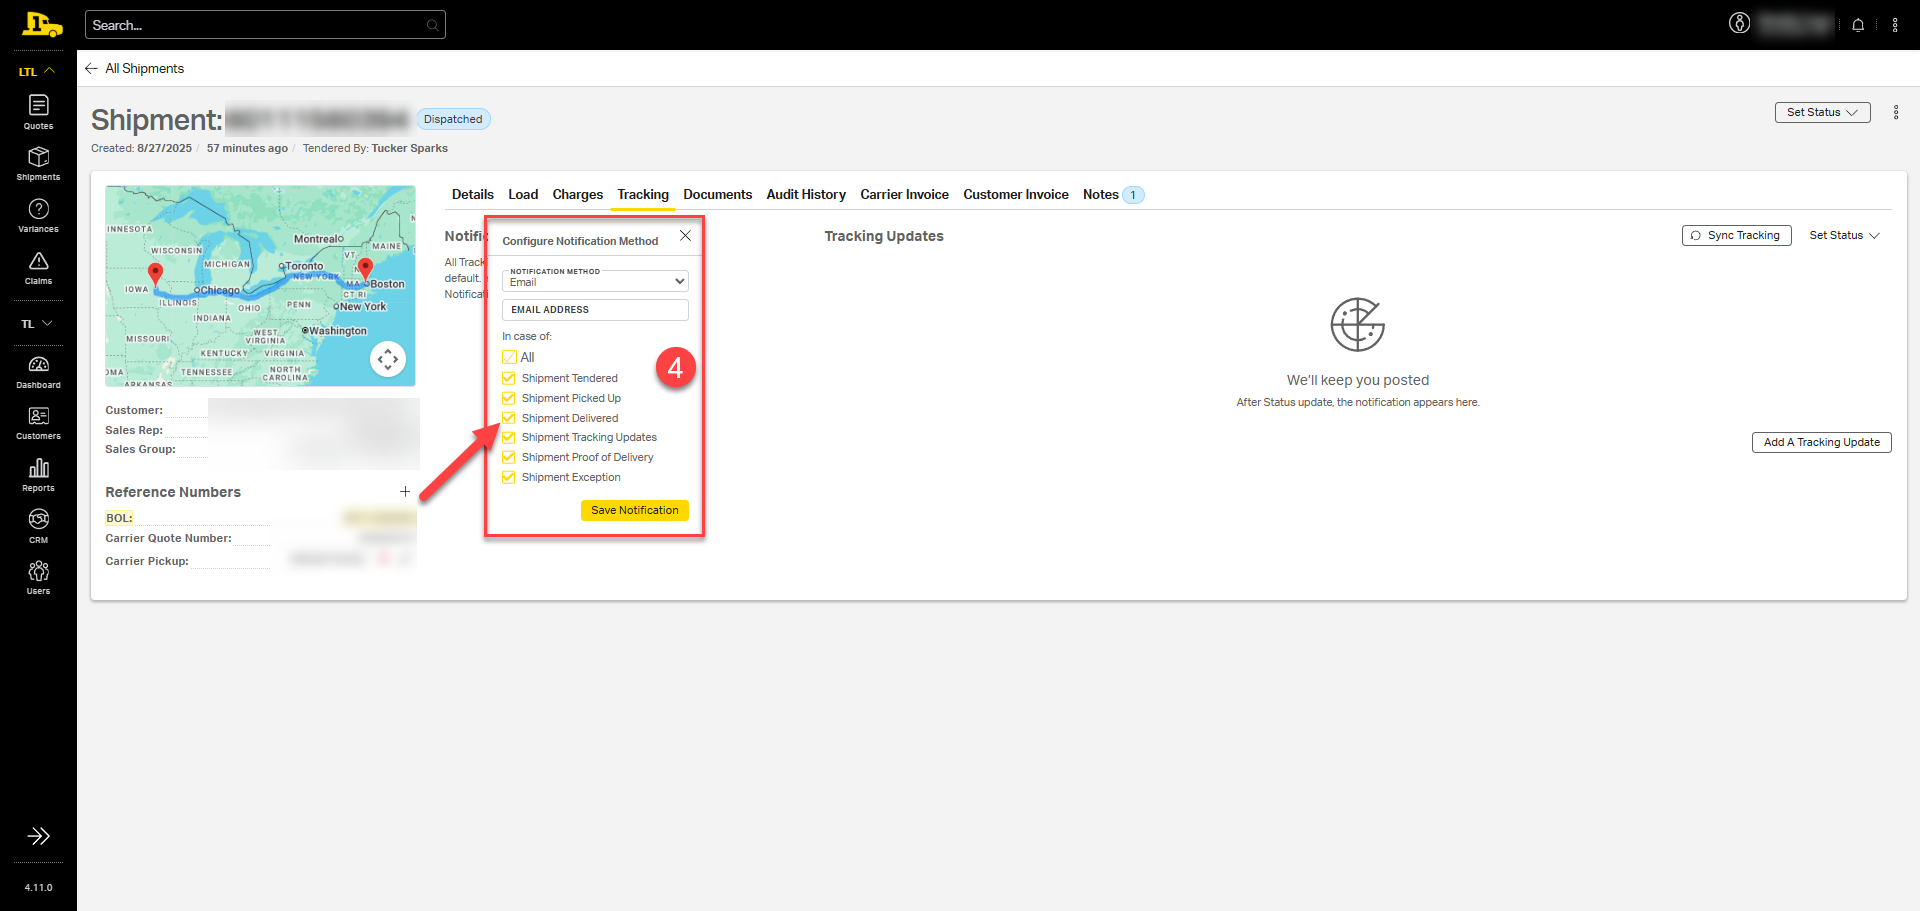Focus the top Search field
The width and height of the screenshot is (1920, 911).
(x=265, y=25)
